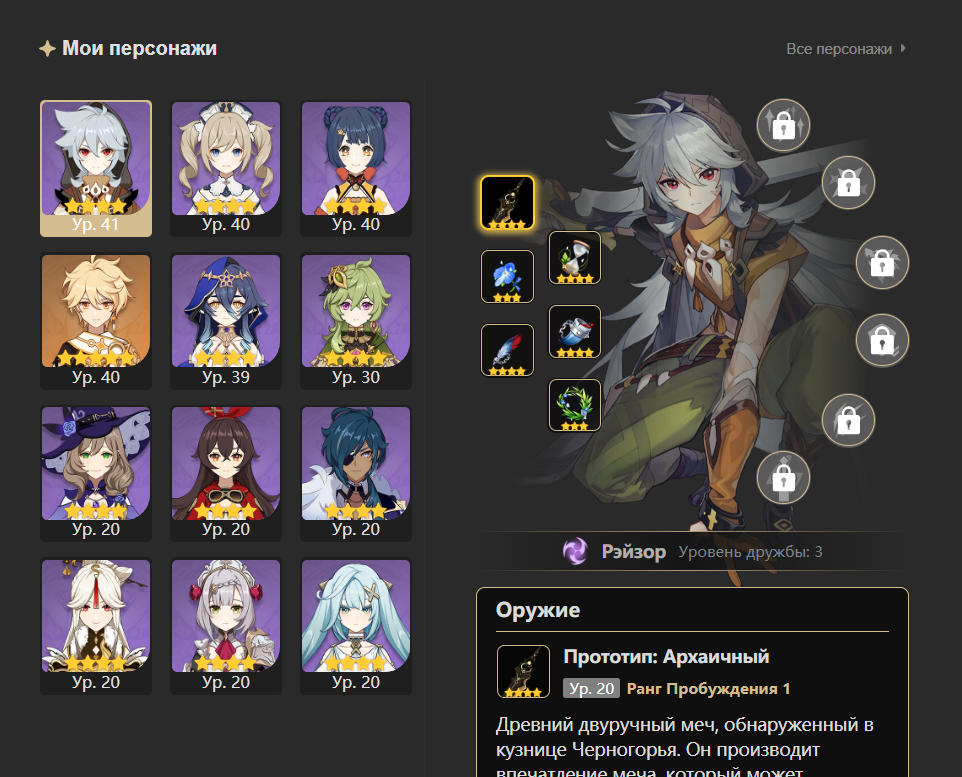962x777 pixels.
Task: Select the equipped claymore weapon icon
Action: tap(507, 203)
